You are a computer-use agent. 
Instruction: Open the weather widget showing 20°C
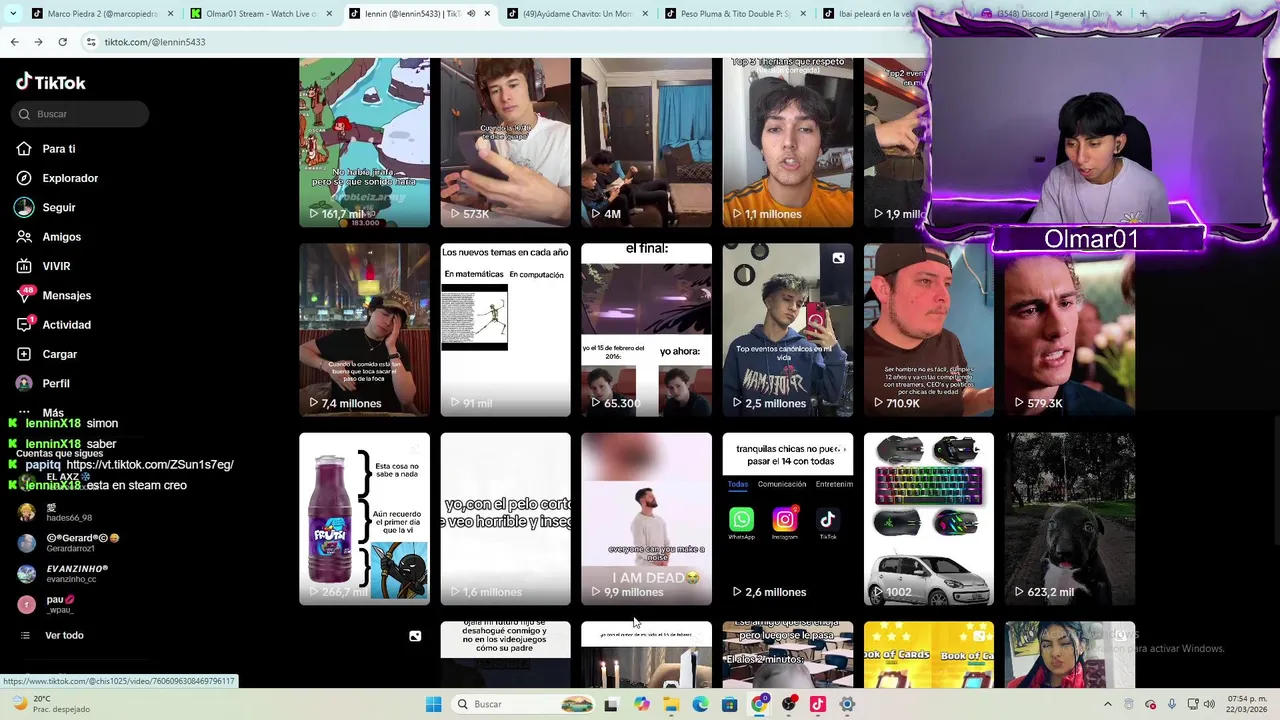[x=50, y=704]
